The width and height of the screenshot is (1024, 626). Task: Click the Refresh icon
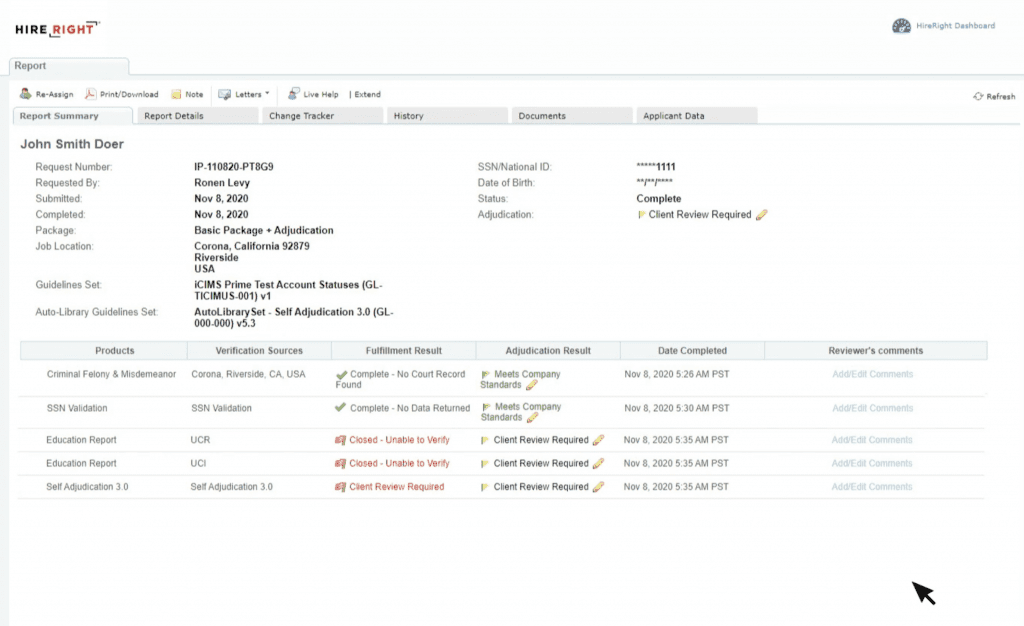(x=978, y=97)
